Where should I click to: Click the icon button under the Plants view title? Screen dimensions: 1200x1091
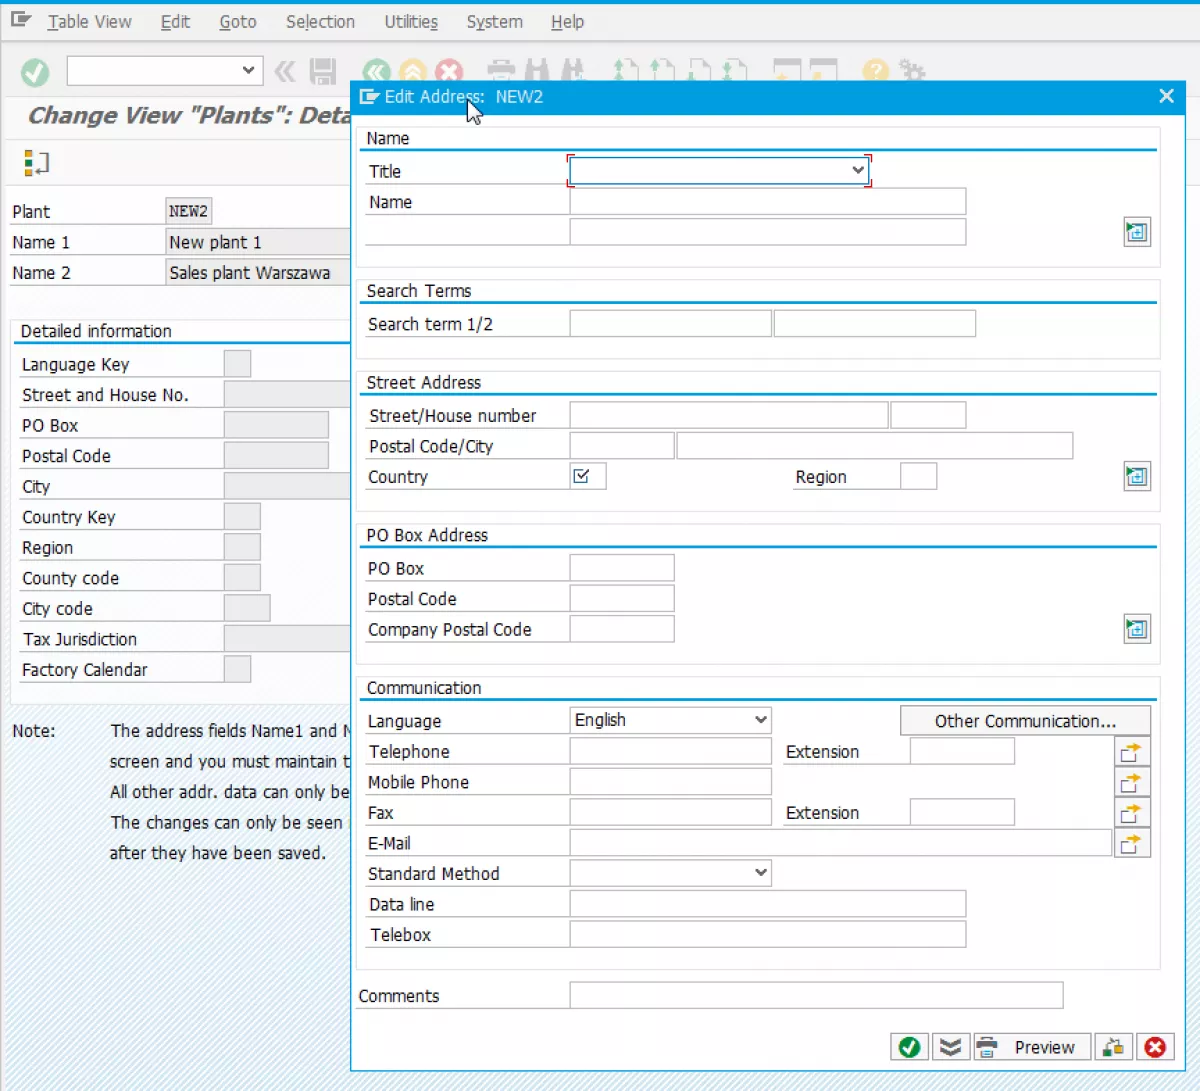click(36, 162)
